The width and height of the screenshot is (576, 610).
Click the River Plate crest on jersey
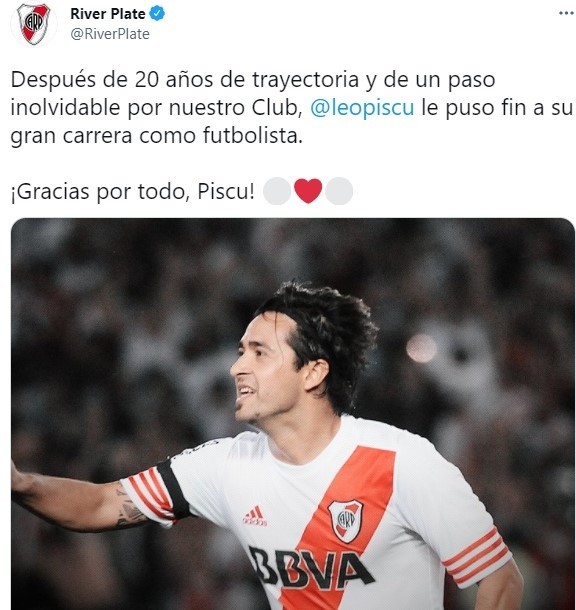tap(345, 521)
